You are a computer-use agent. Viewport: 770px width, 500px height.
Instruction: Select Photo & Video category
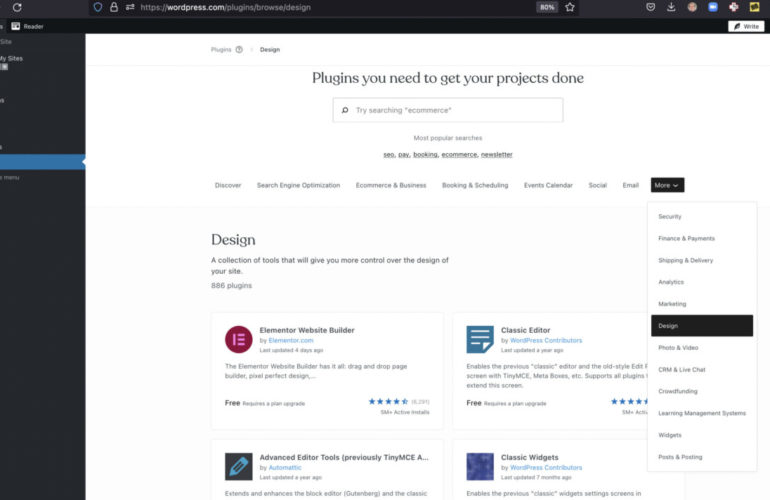pos(678,348)
